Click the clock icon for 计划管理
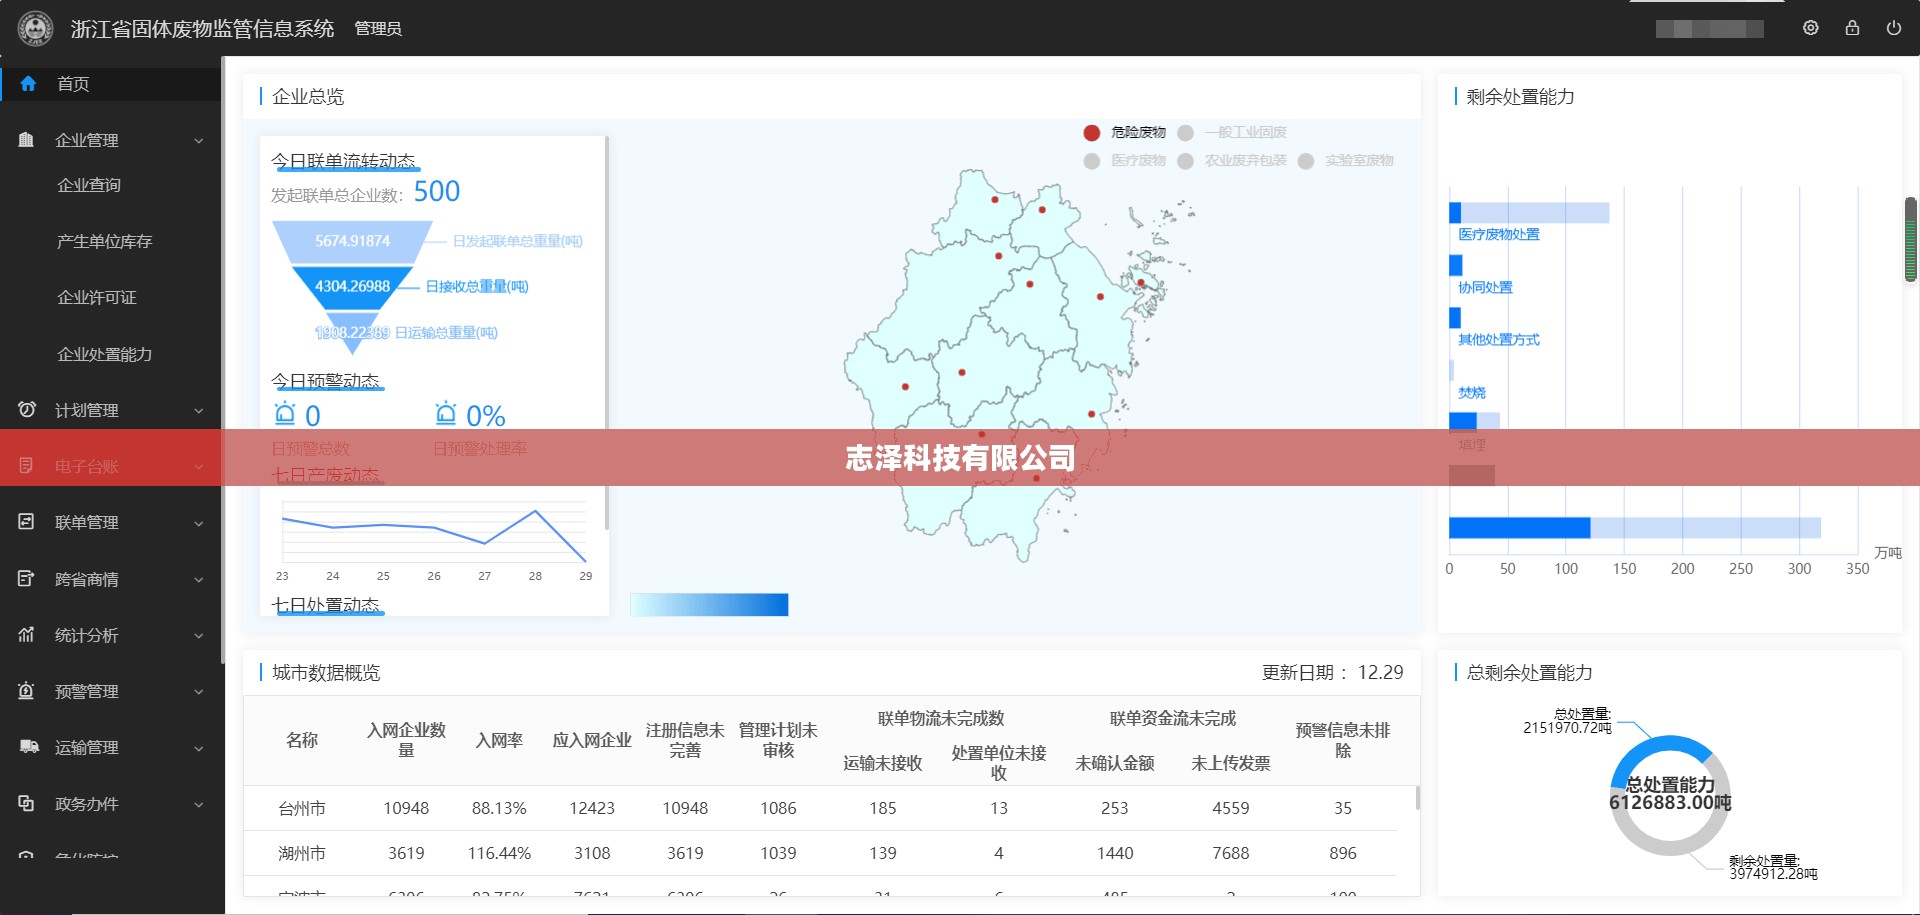This screenshot has width=1920, height=915. tap(26, 409)
